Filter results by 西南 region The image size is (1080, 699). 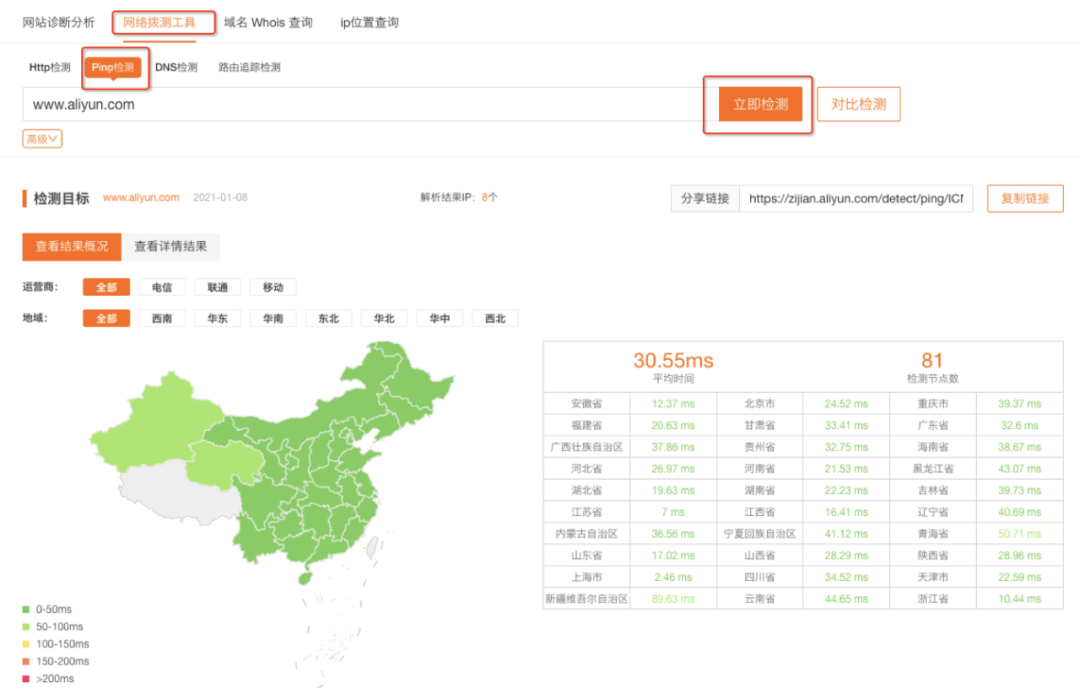point(161,318)
